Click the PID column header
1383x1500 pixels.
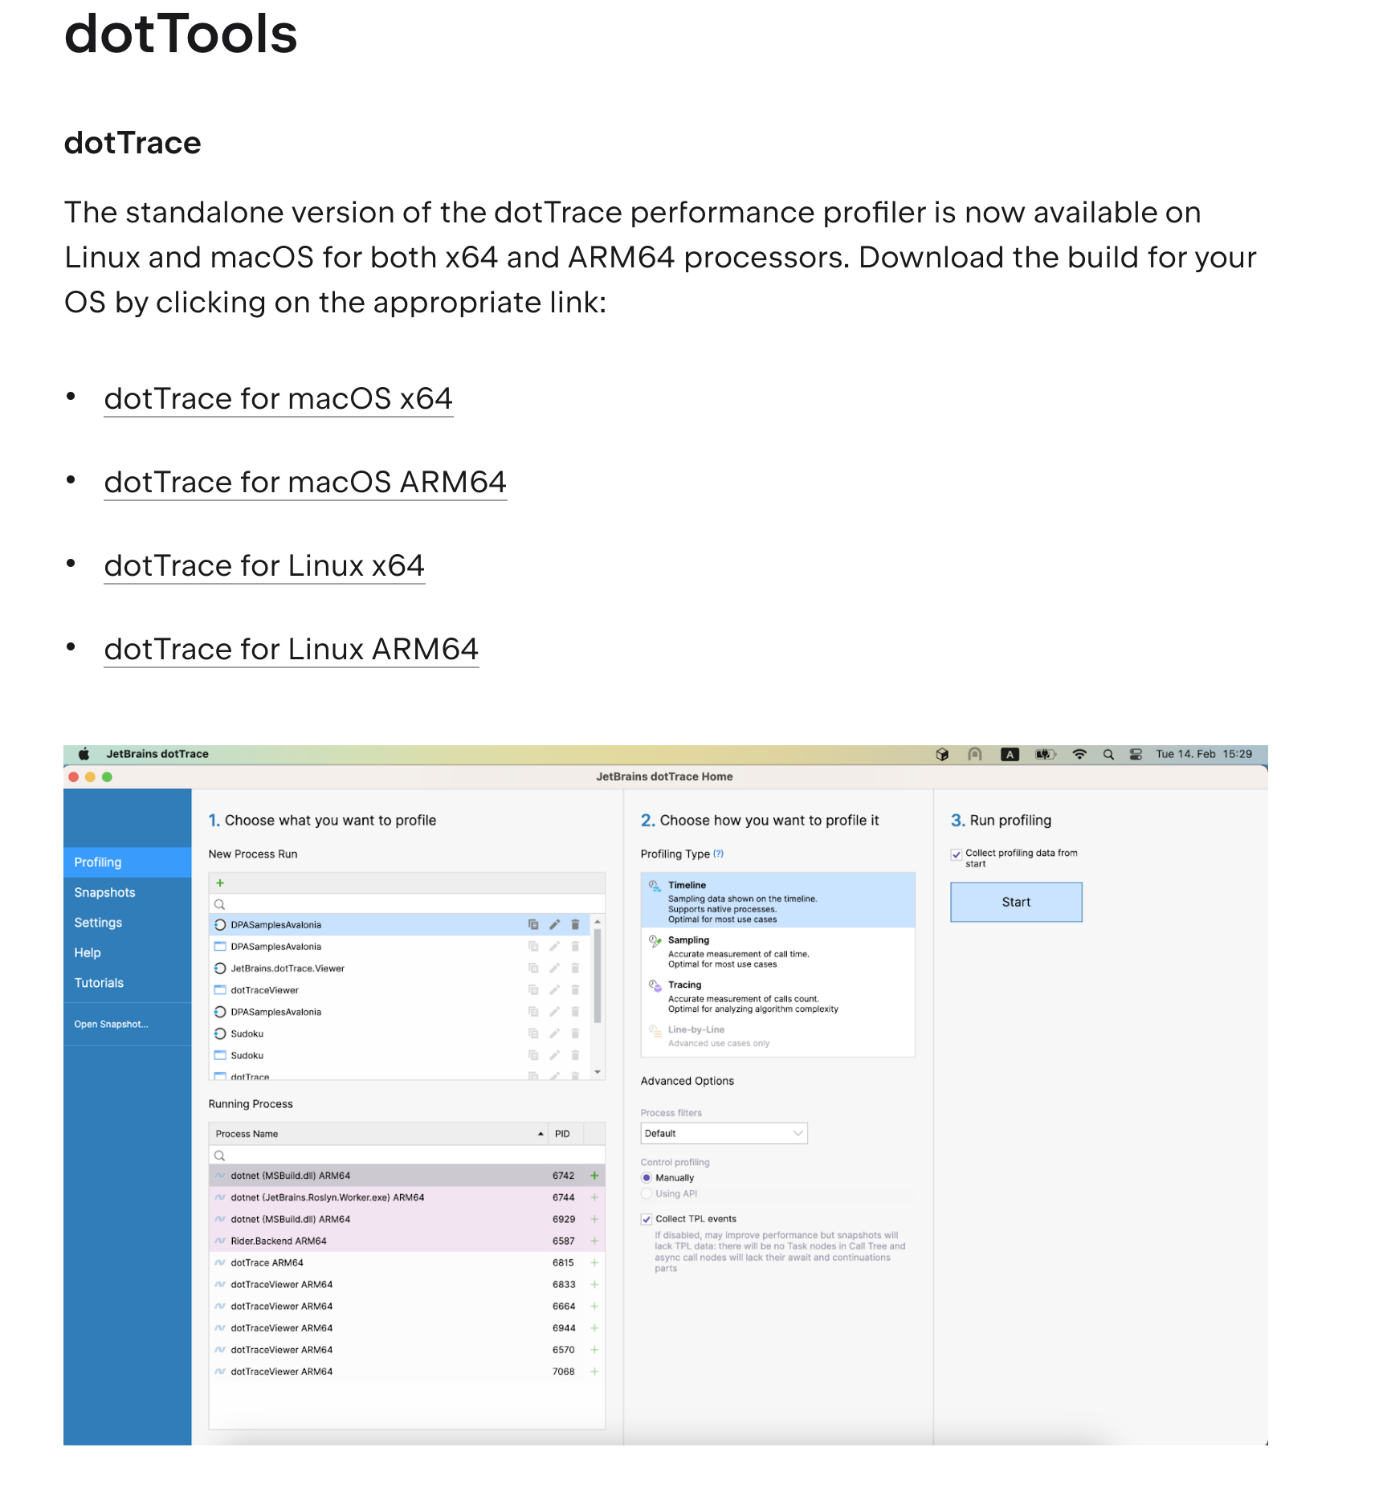tap(566, 1134)
